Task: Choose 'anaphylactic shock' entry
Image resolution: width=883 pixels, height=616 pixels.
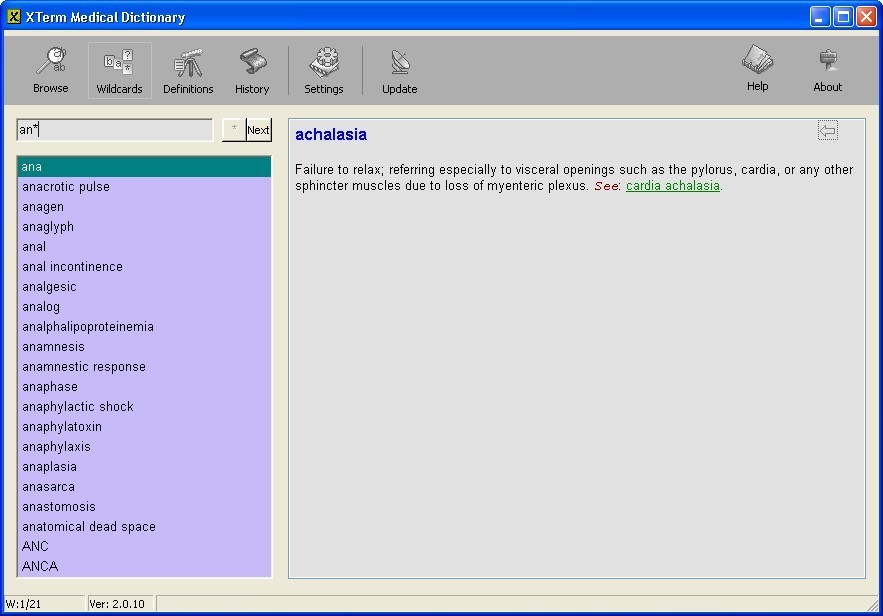Action: coord(144,407)
